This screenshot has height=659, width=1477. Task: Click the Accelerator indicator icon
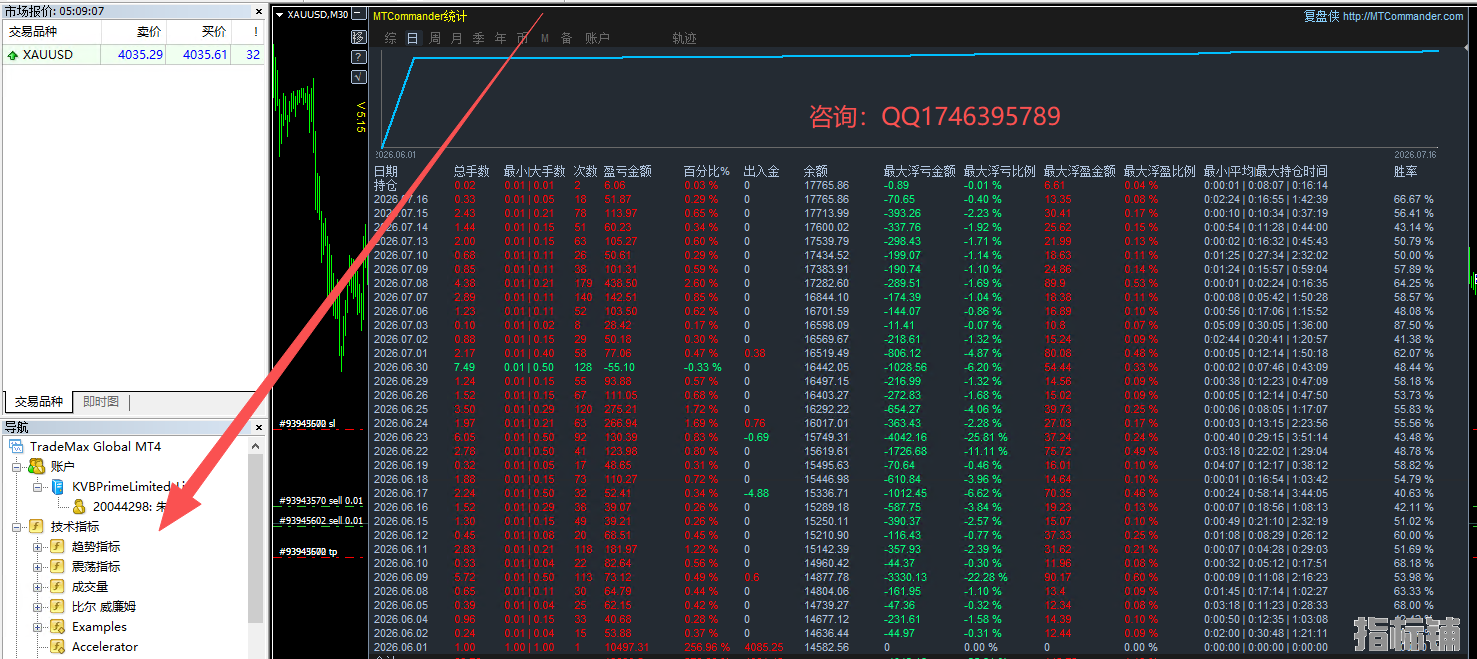click(x=58, y=646)
